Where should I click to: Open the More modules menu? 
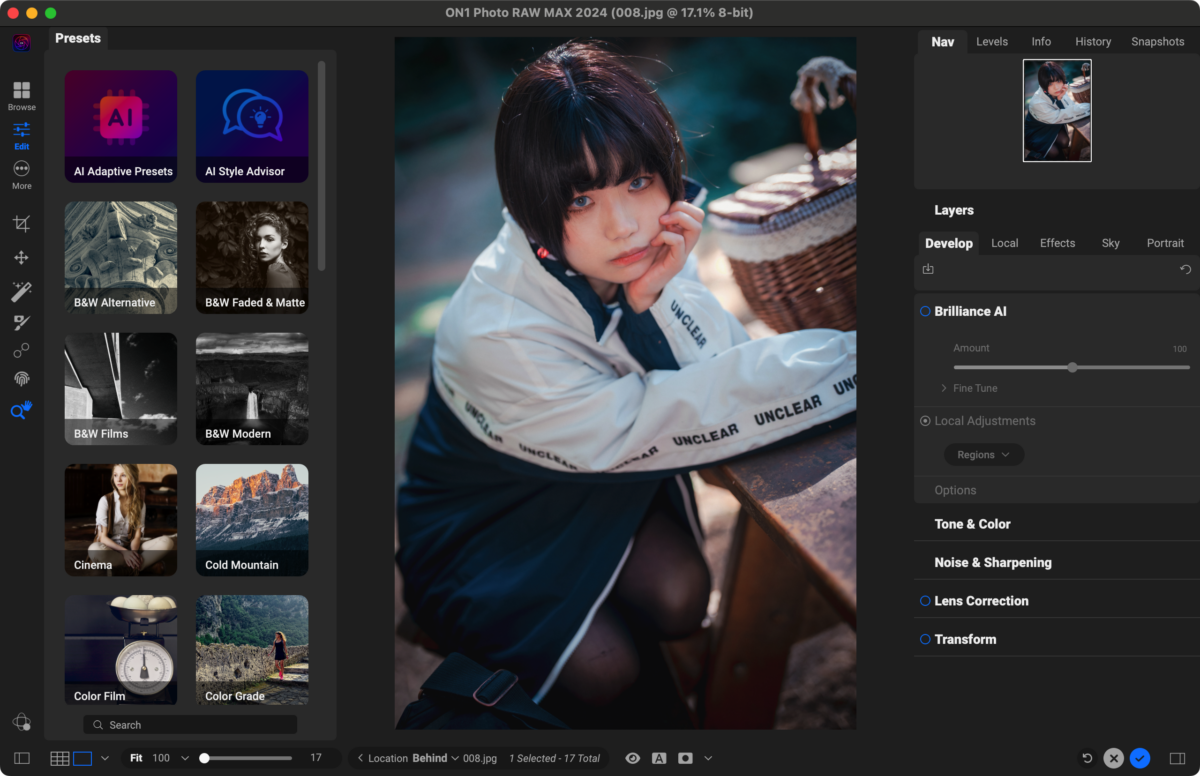[21, 174]
